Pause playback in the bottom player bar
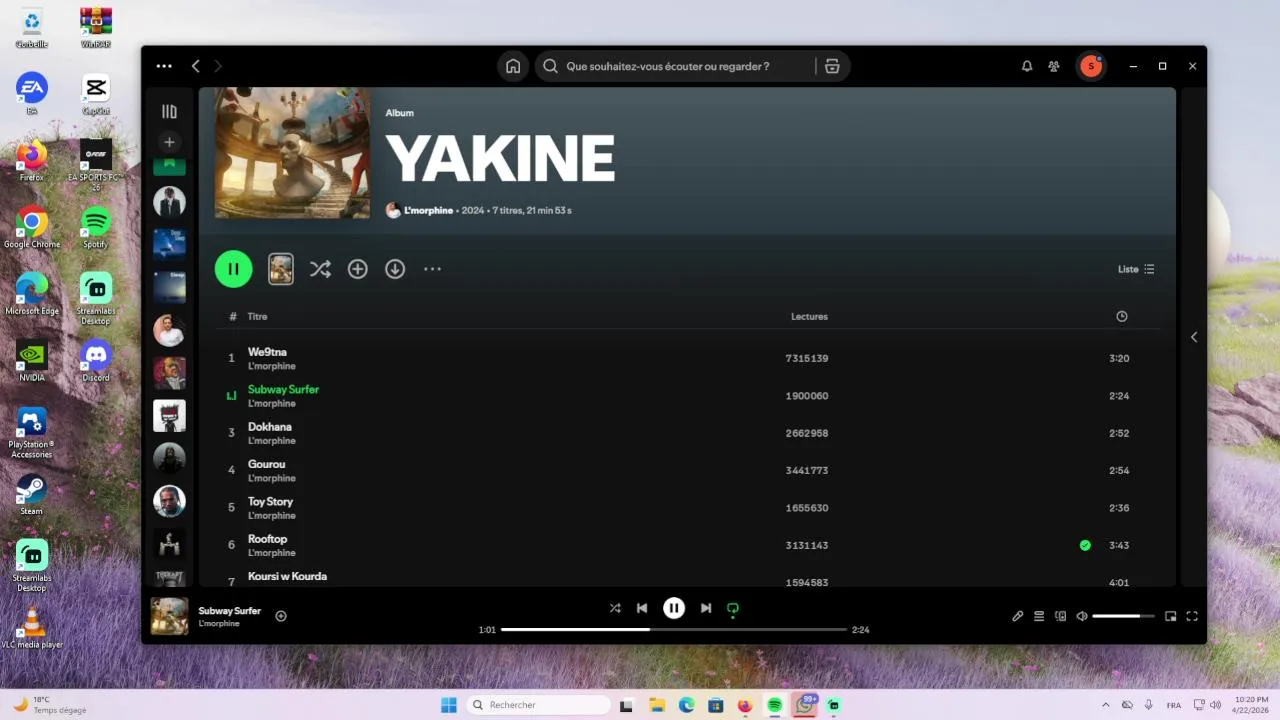Viewport: 1280px width, 720px height. click(674, 608)
